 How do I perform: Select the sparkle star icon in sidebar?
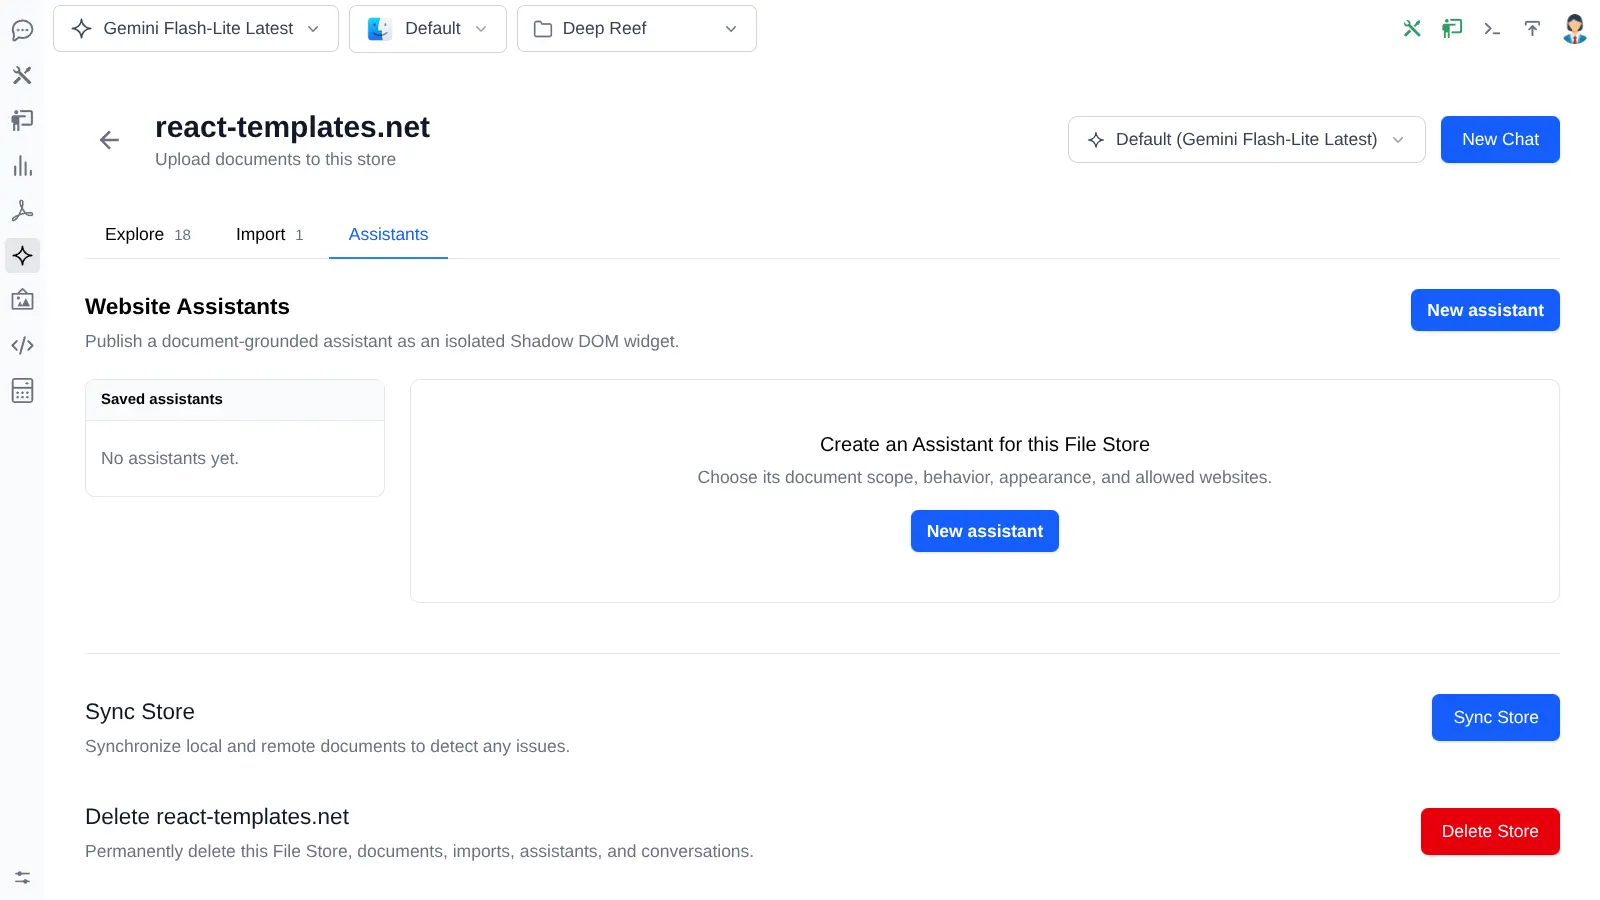pos(22,256)
